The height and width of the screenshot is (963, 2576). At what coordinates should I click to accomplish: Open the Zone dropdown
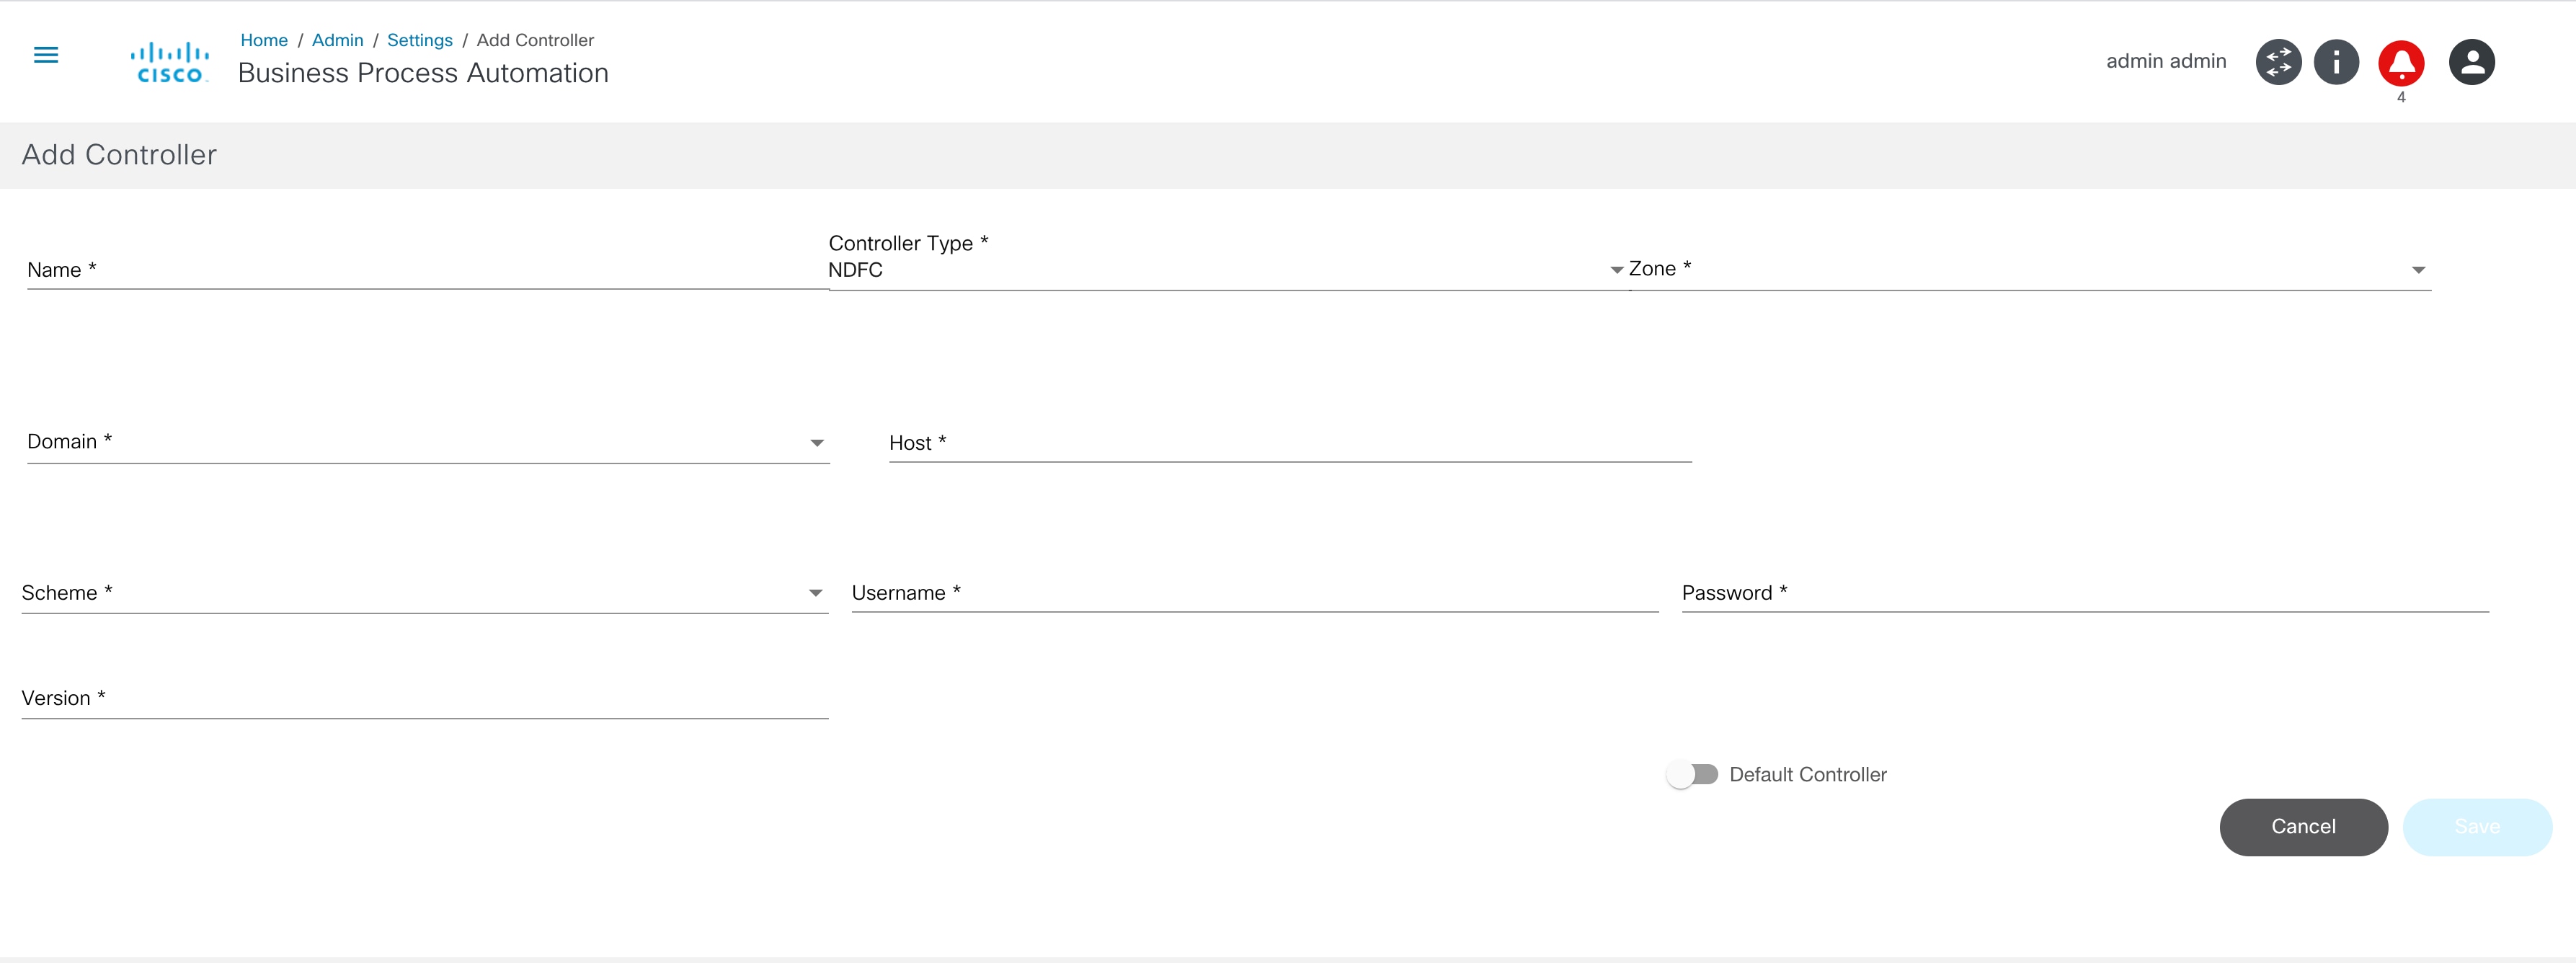click(2028, 269)
